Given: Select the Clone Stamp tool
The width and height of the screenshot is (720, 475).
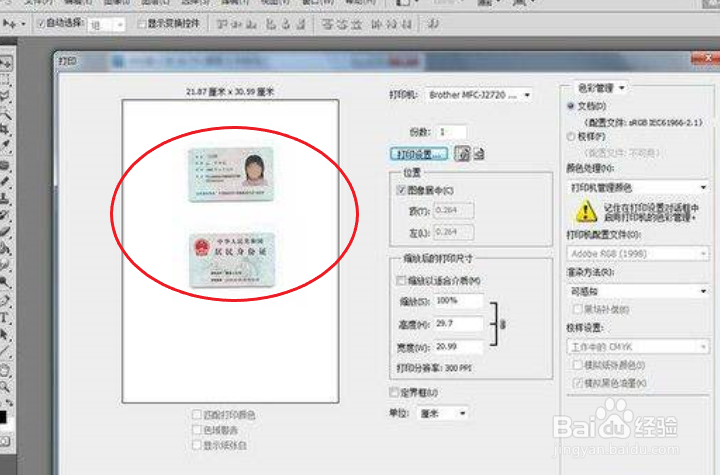Looking at the screenshot, I should point(6,198).
